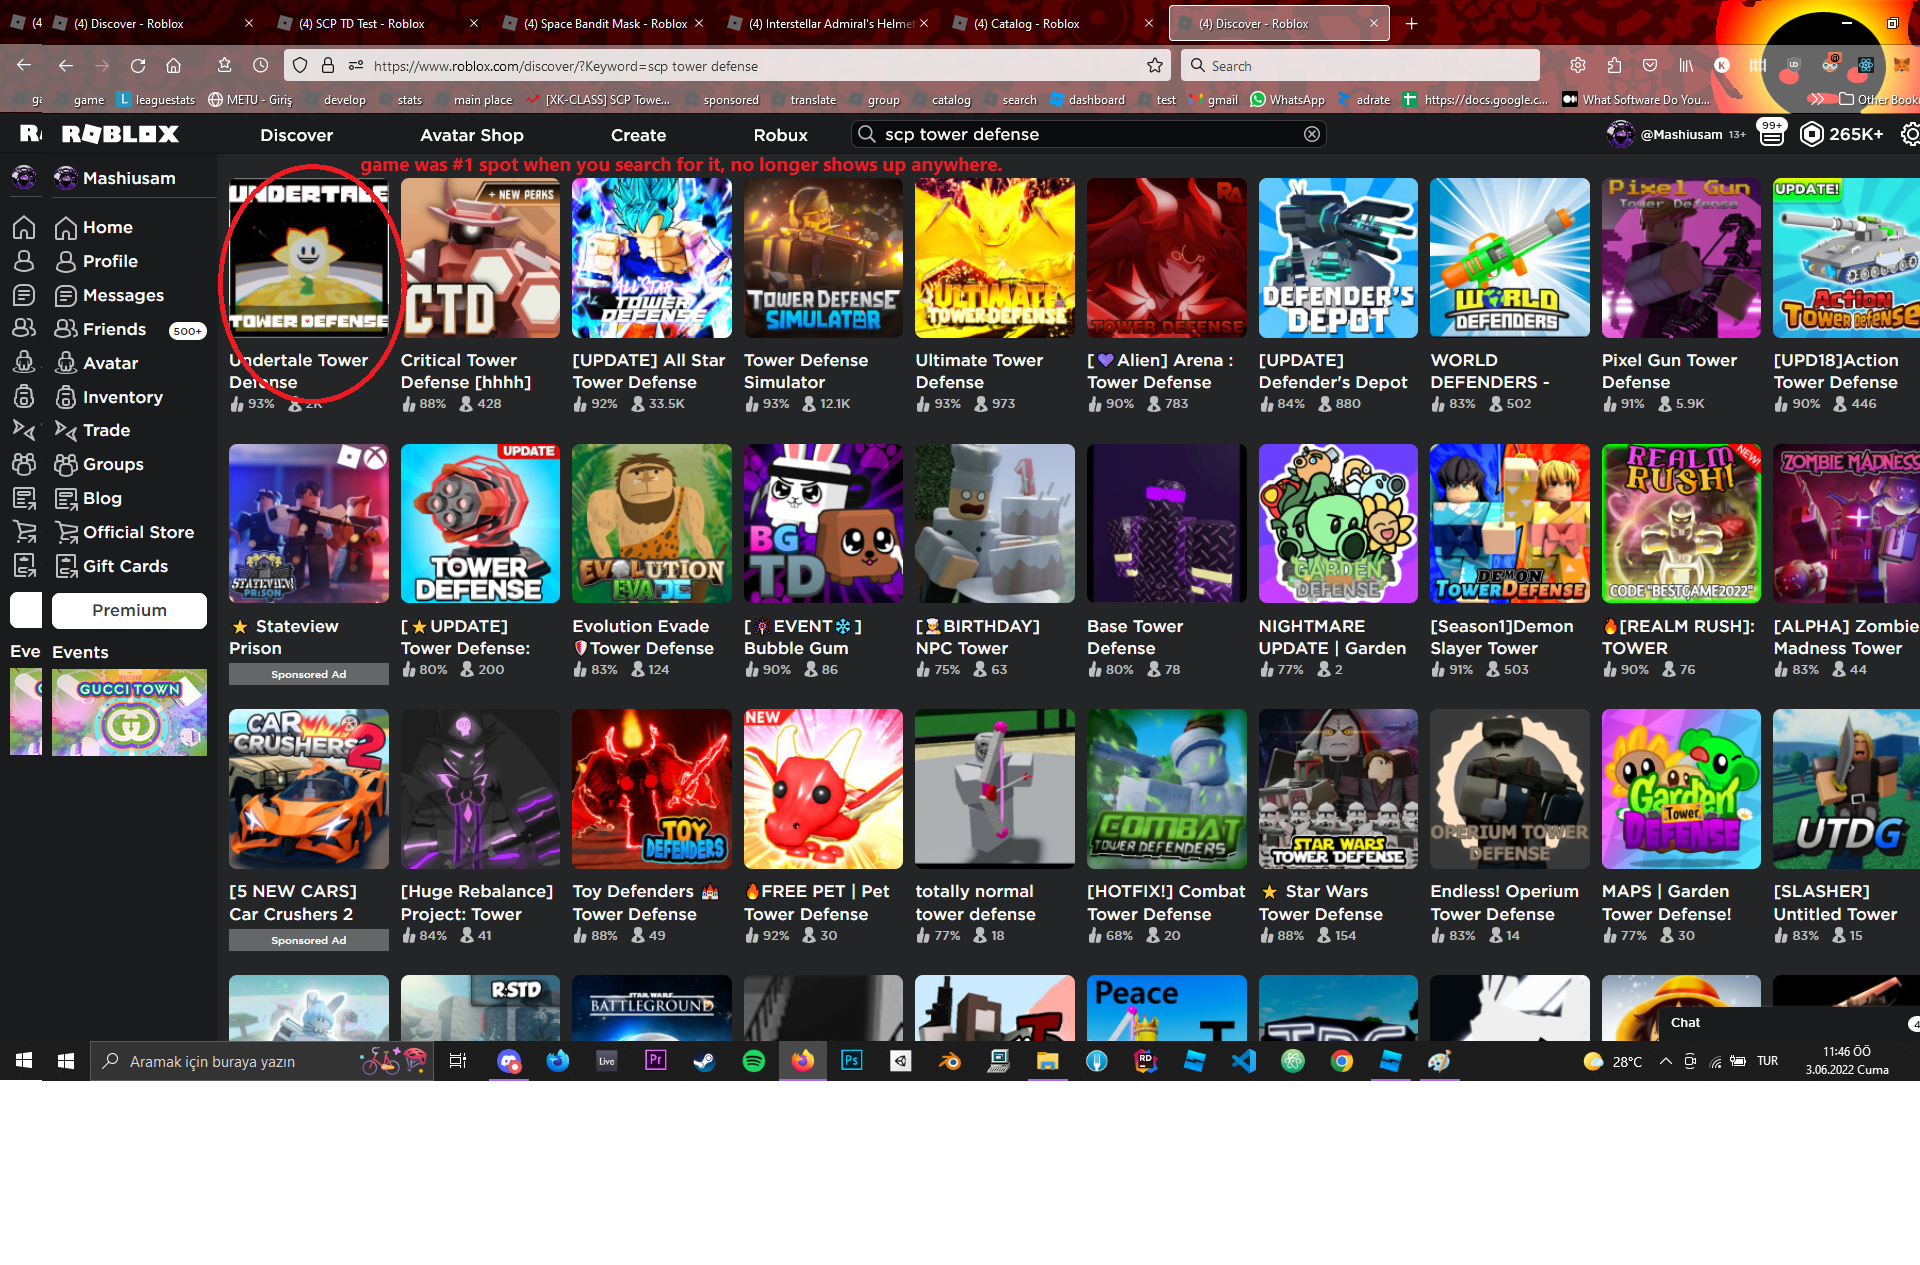The width and height of the screenshot is (1920, 1265).
Task: Clear the scp tower defense search field
Action: [x=1312, y=134]
